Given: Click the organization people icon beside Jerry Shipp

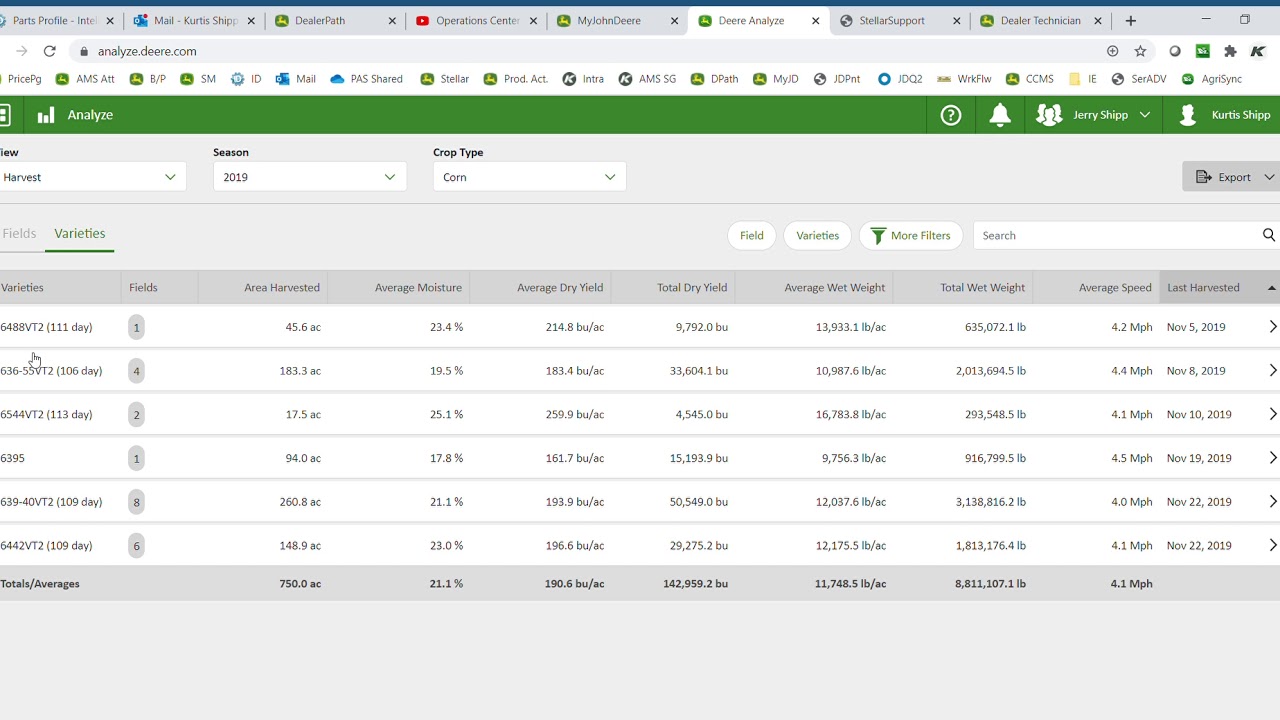Looking at the screenshot, I should coord(1049,115).
